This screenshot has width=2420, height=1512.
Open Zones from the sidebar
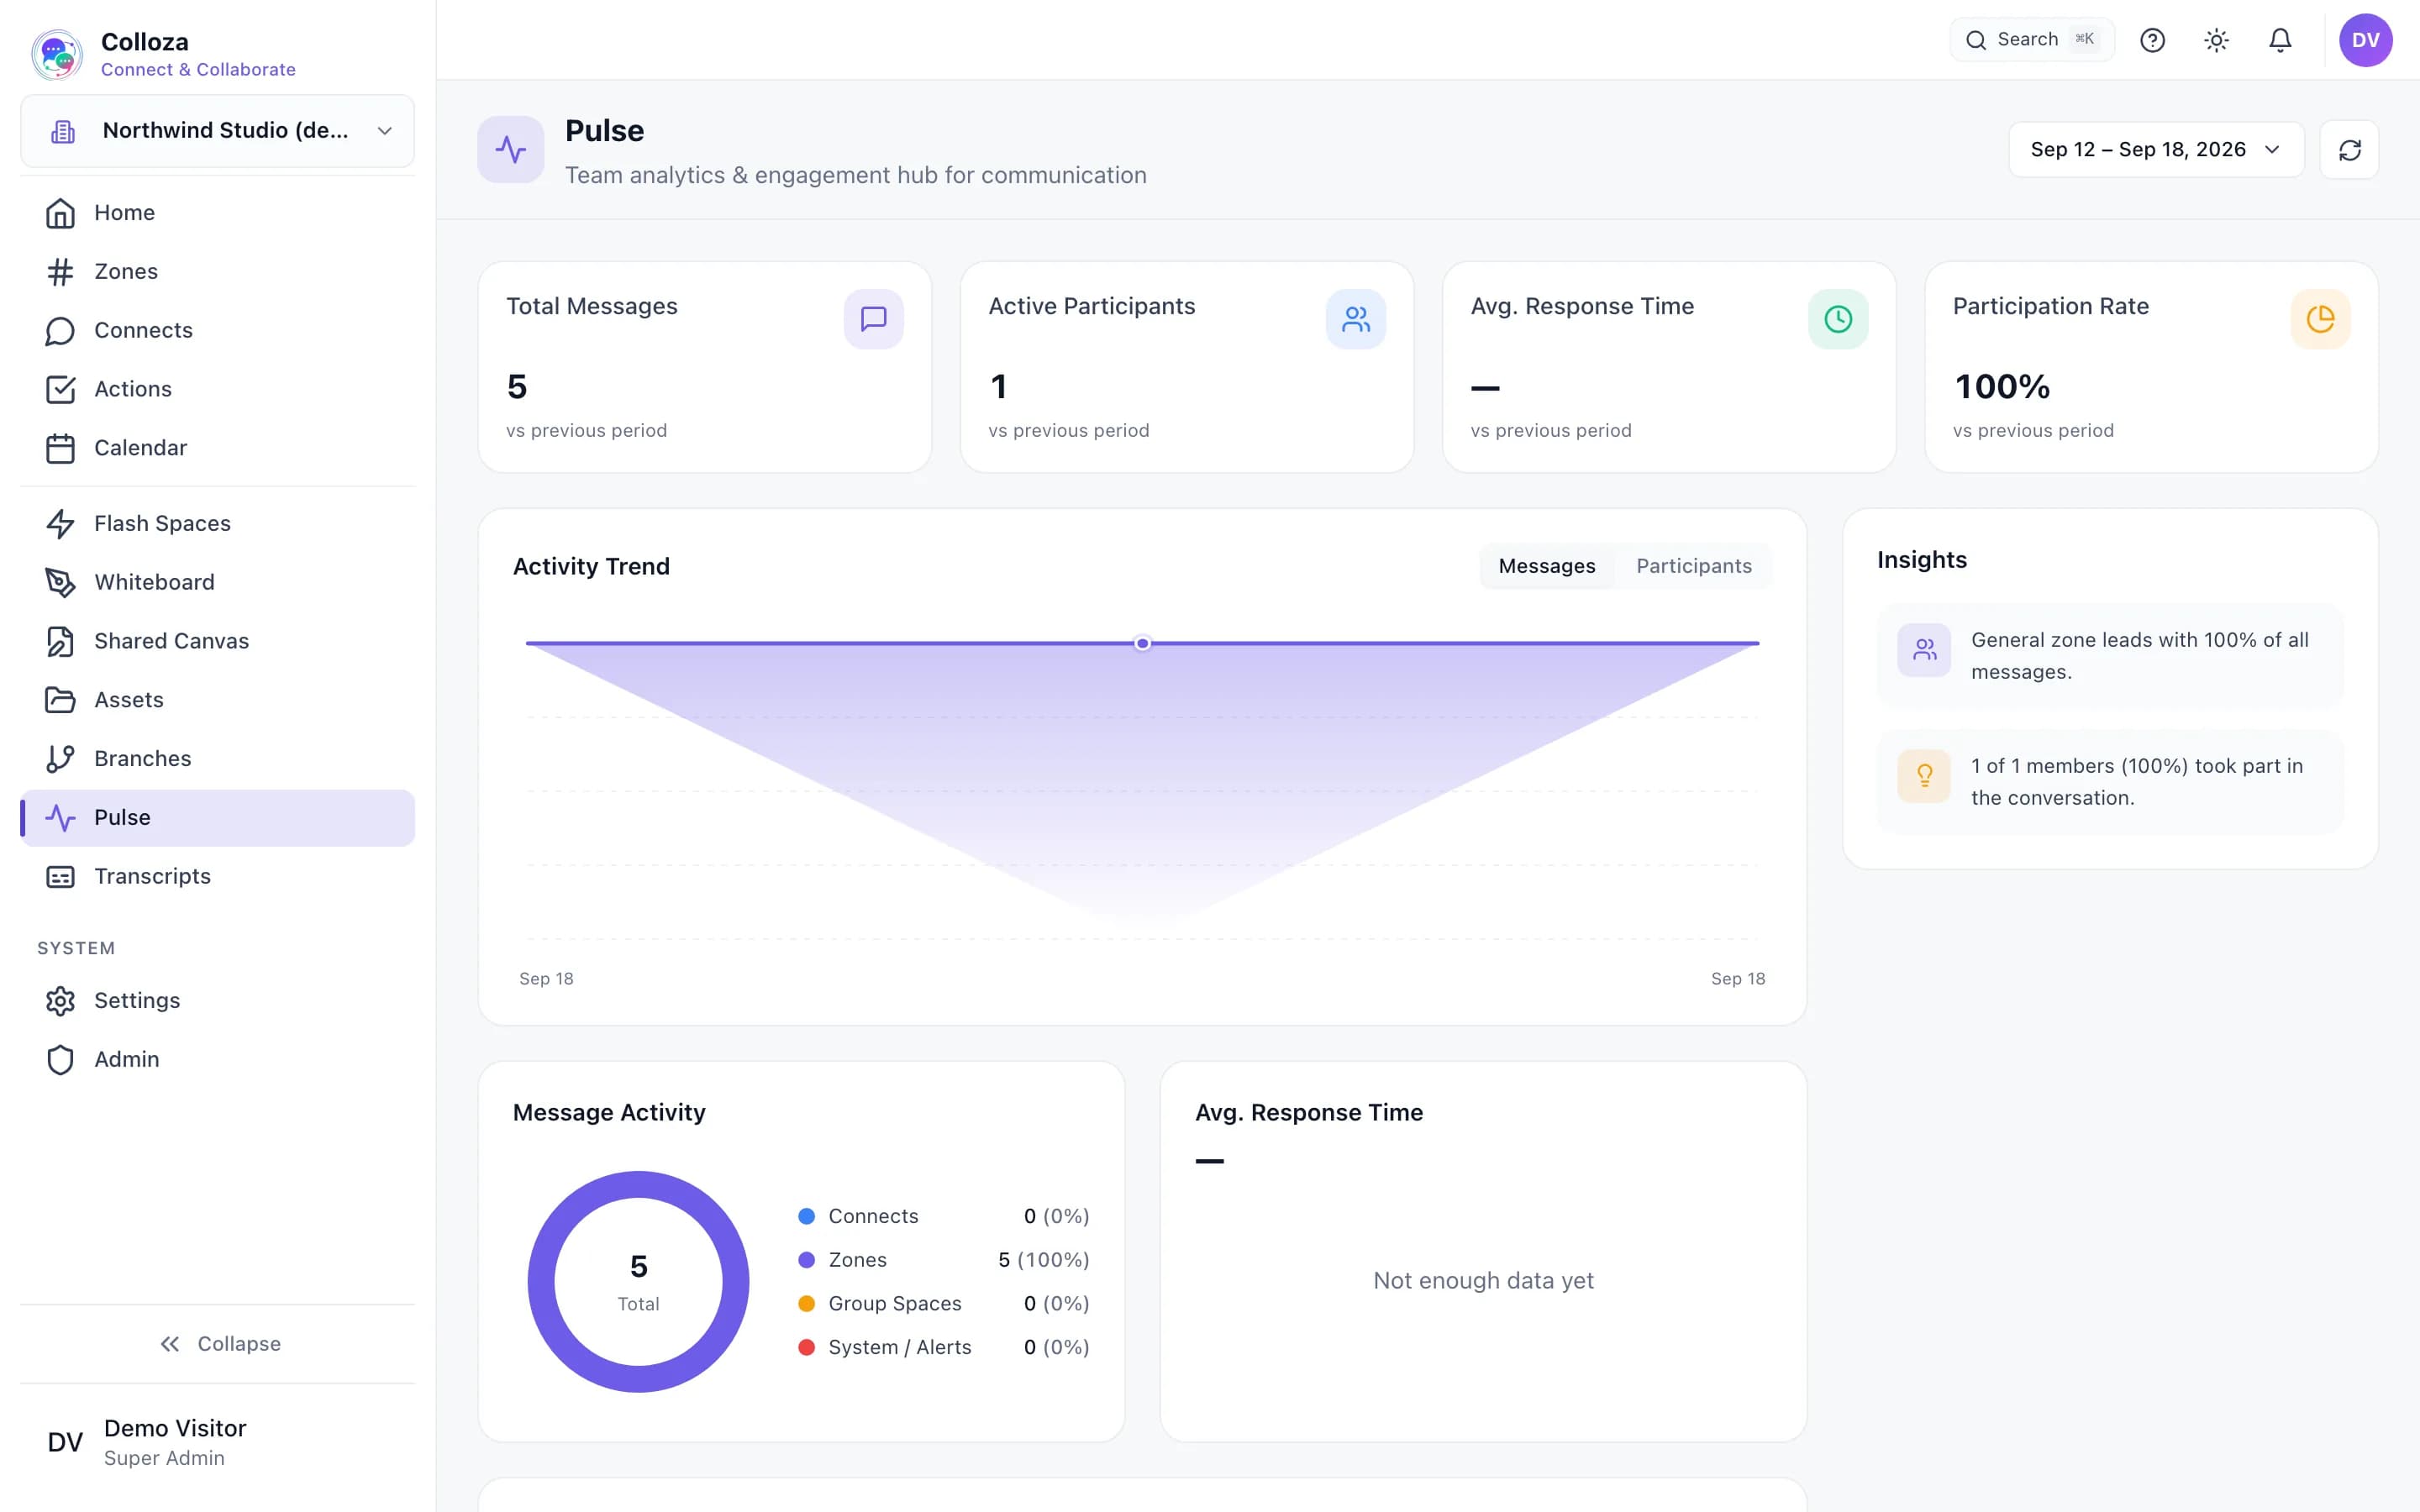(217, 272)
